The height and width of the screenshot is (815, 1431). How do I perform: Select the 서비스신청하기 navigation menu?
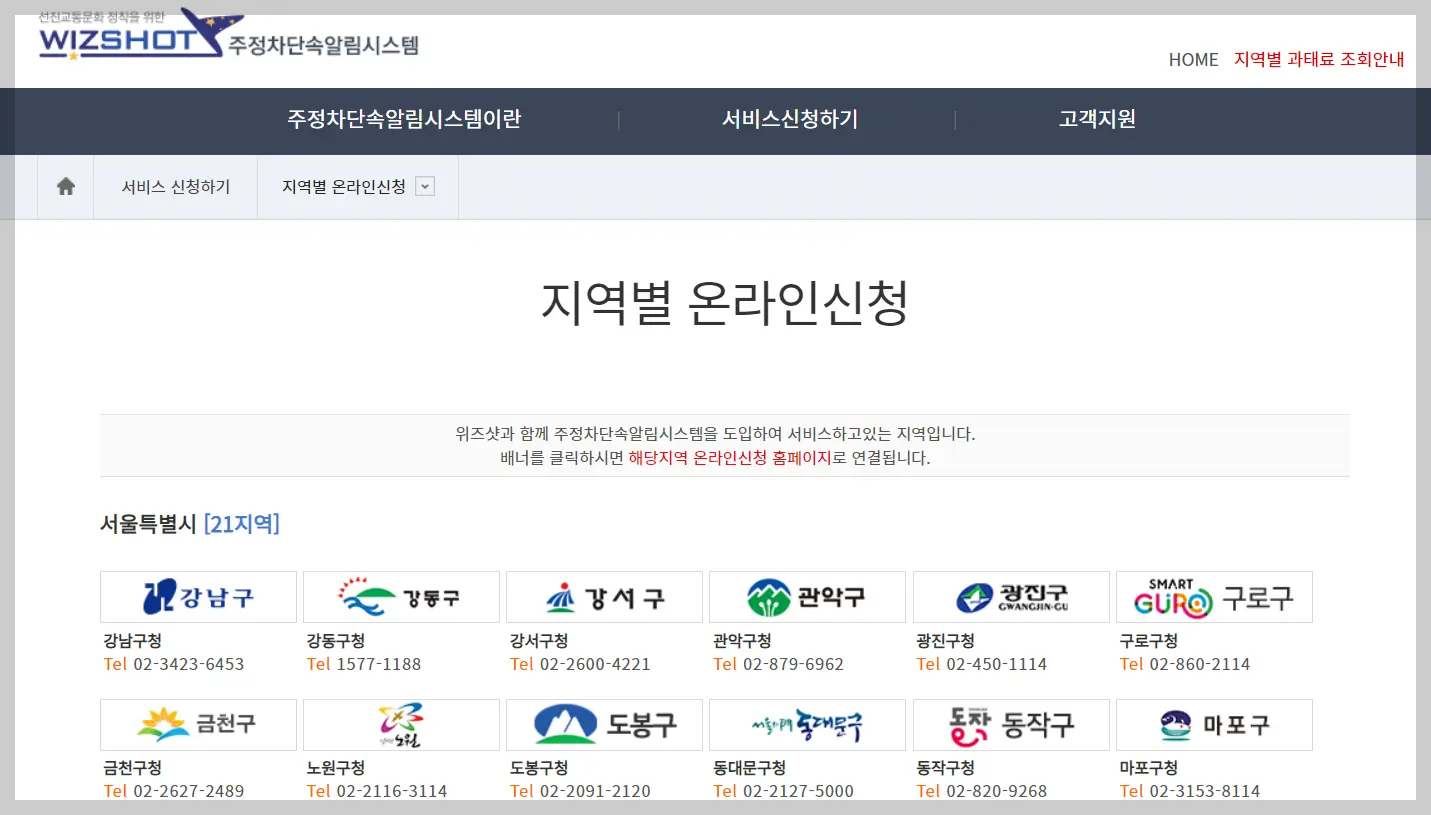(789, 121)
